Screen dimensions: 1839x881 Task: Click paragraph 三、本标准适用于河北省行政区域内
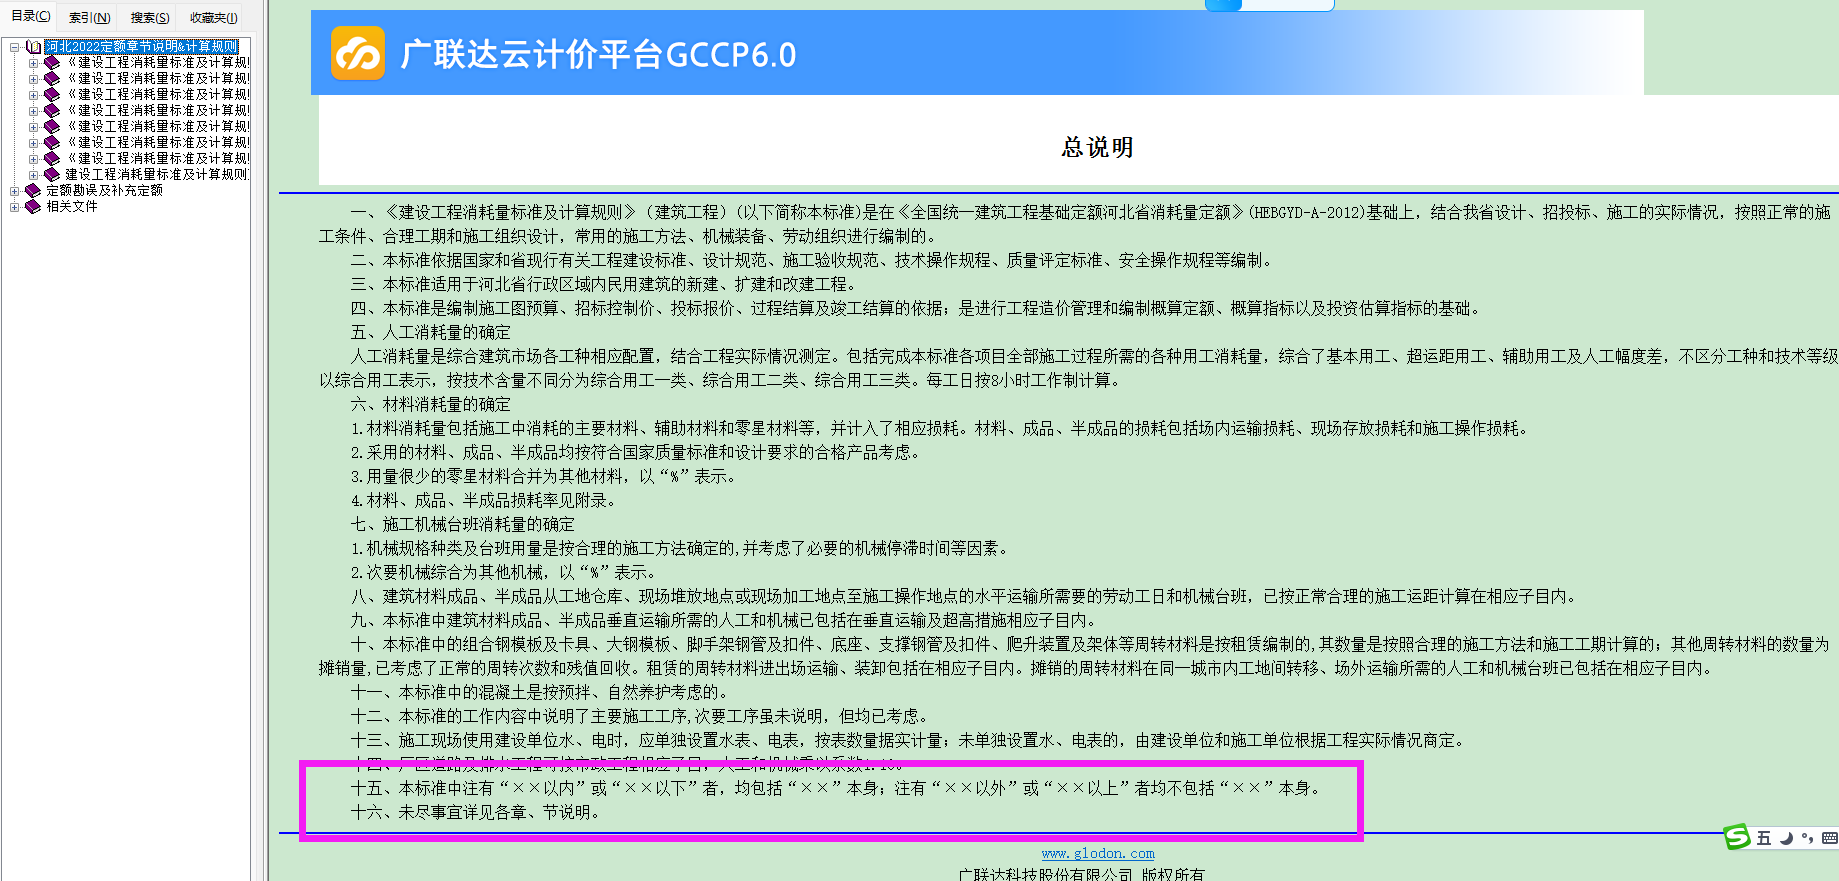604,284
